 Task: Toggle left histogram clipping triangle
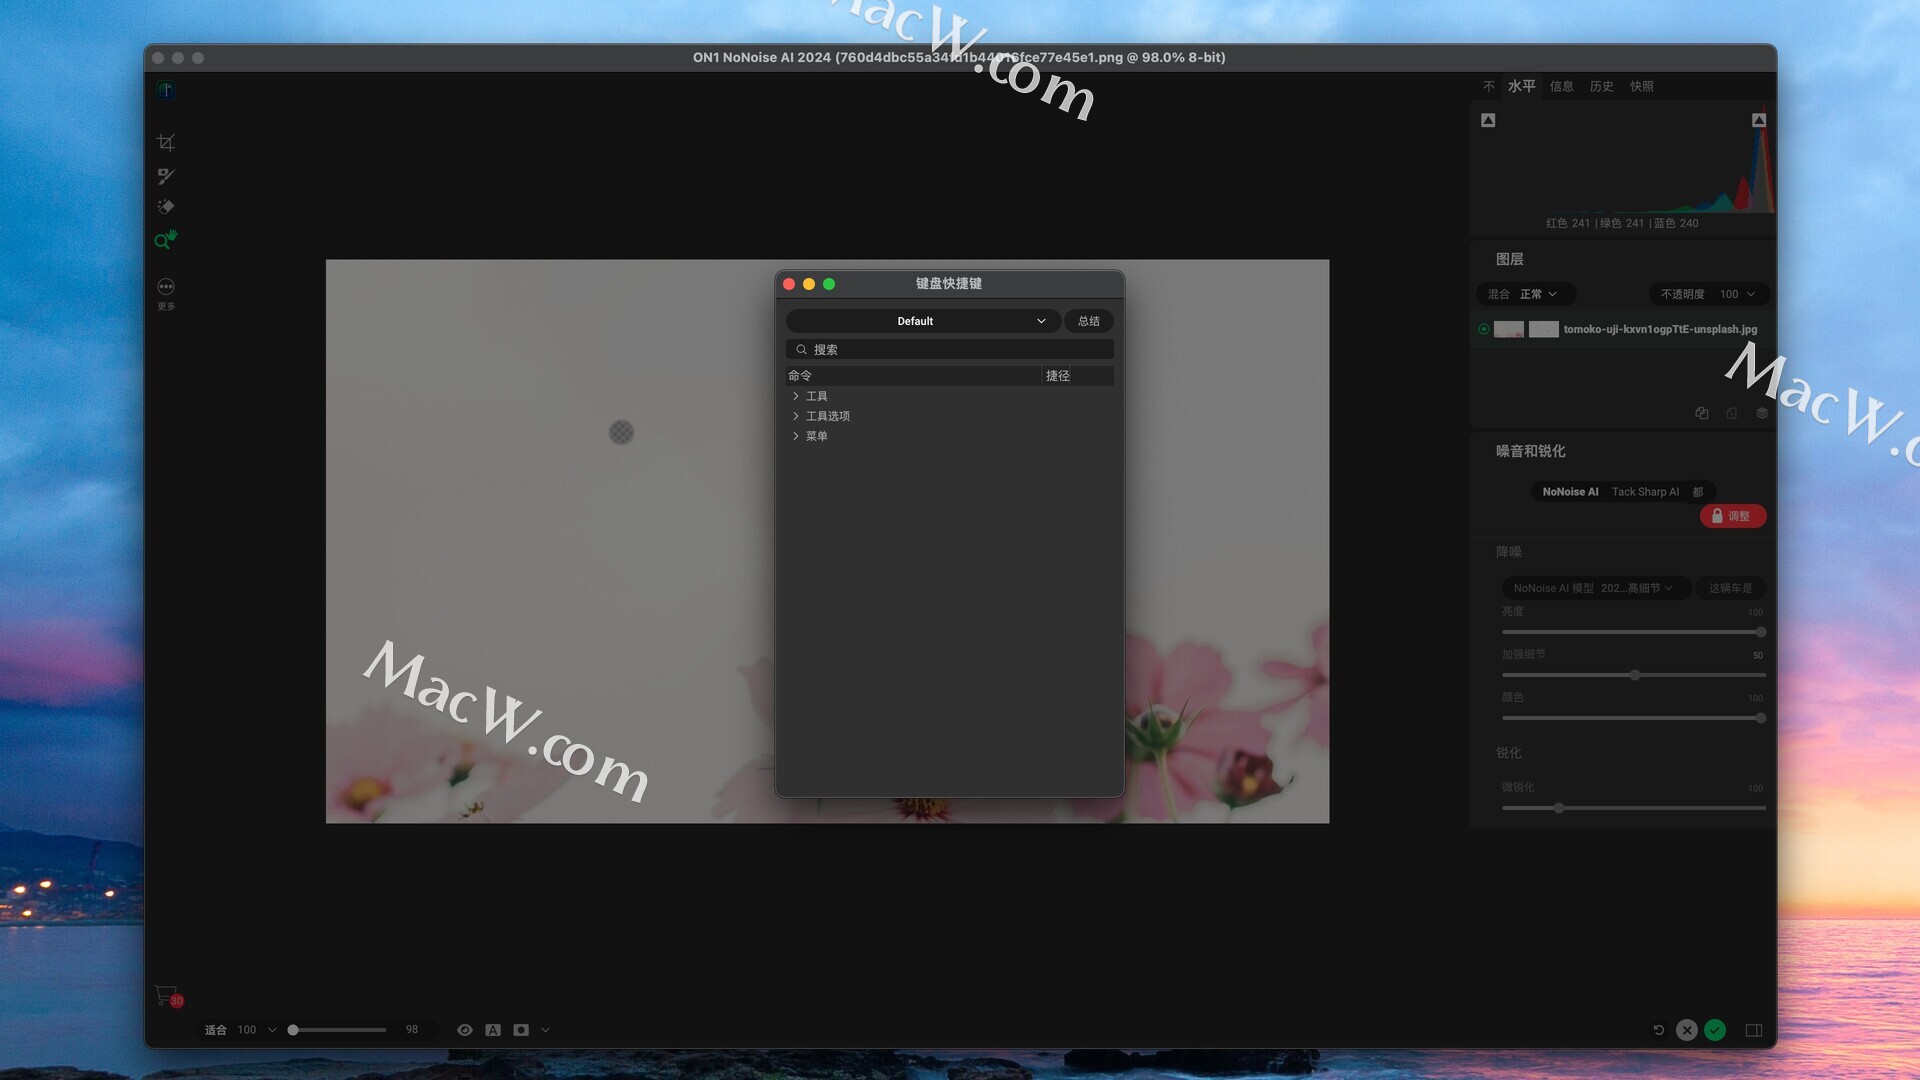coord(1488,120)
